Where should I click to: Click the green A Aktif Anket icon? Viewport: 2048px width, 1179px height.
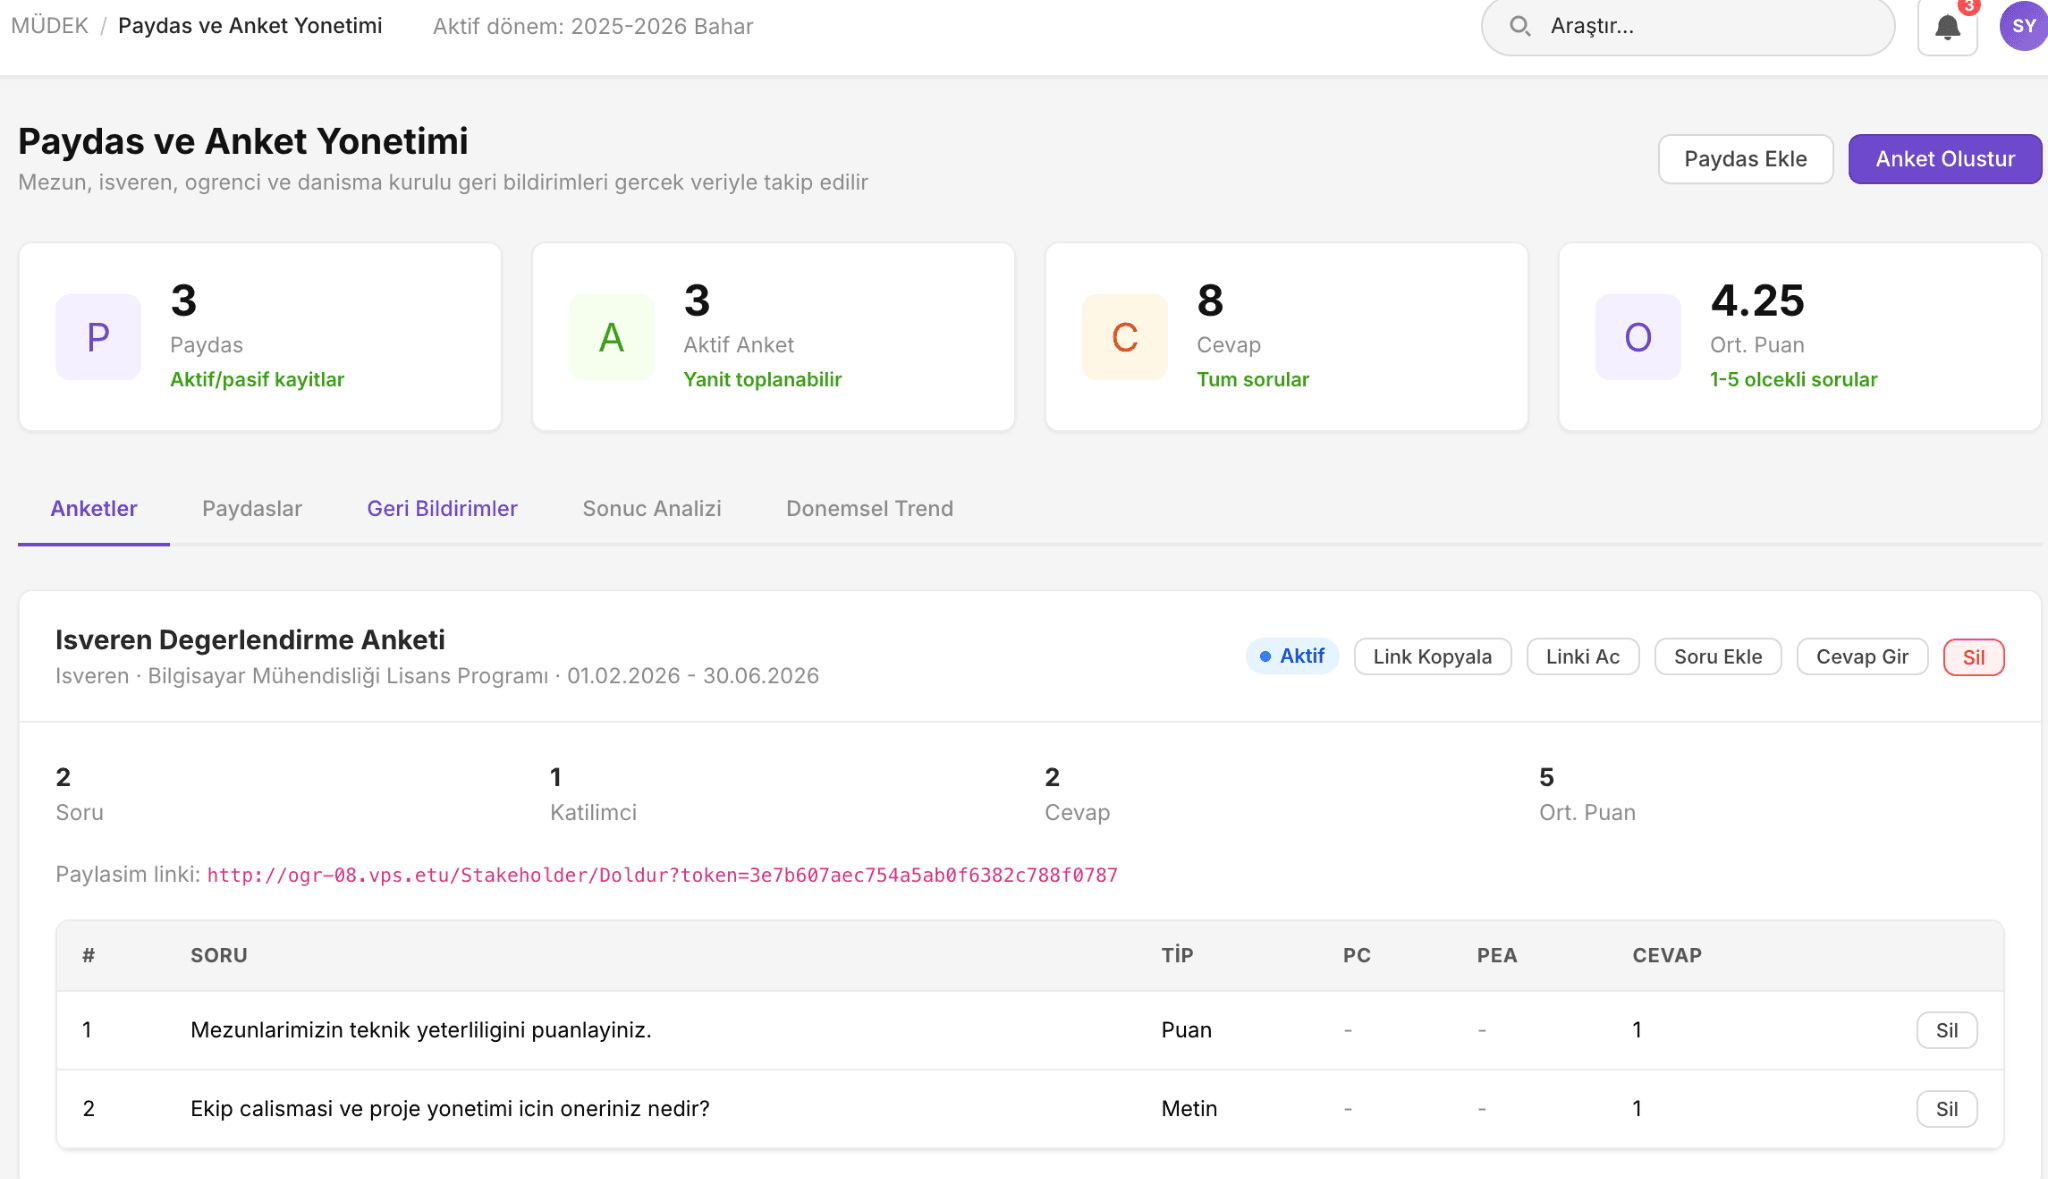click(x=612, y=337)
